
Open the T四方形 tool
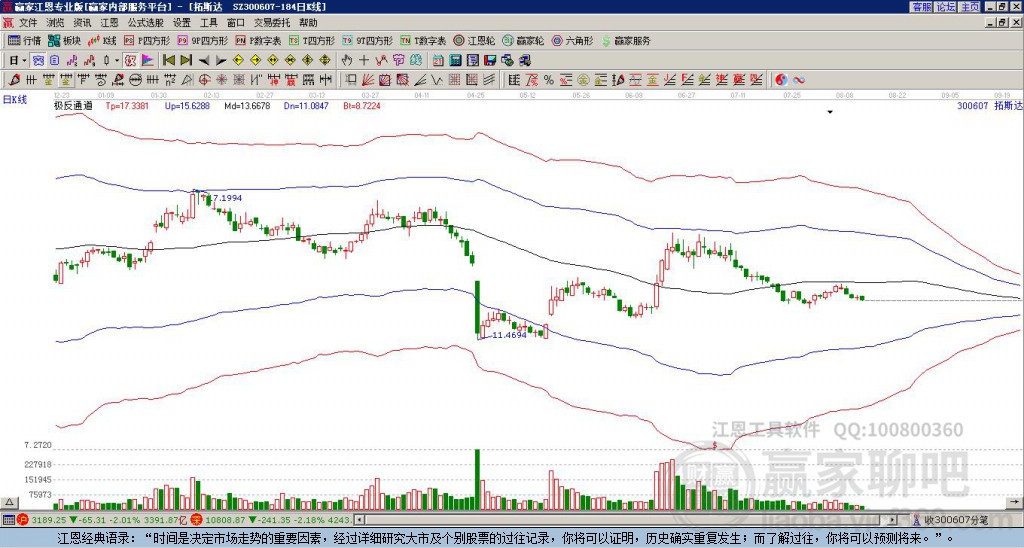(x=312, y=40)
